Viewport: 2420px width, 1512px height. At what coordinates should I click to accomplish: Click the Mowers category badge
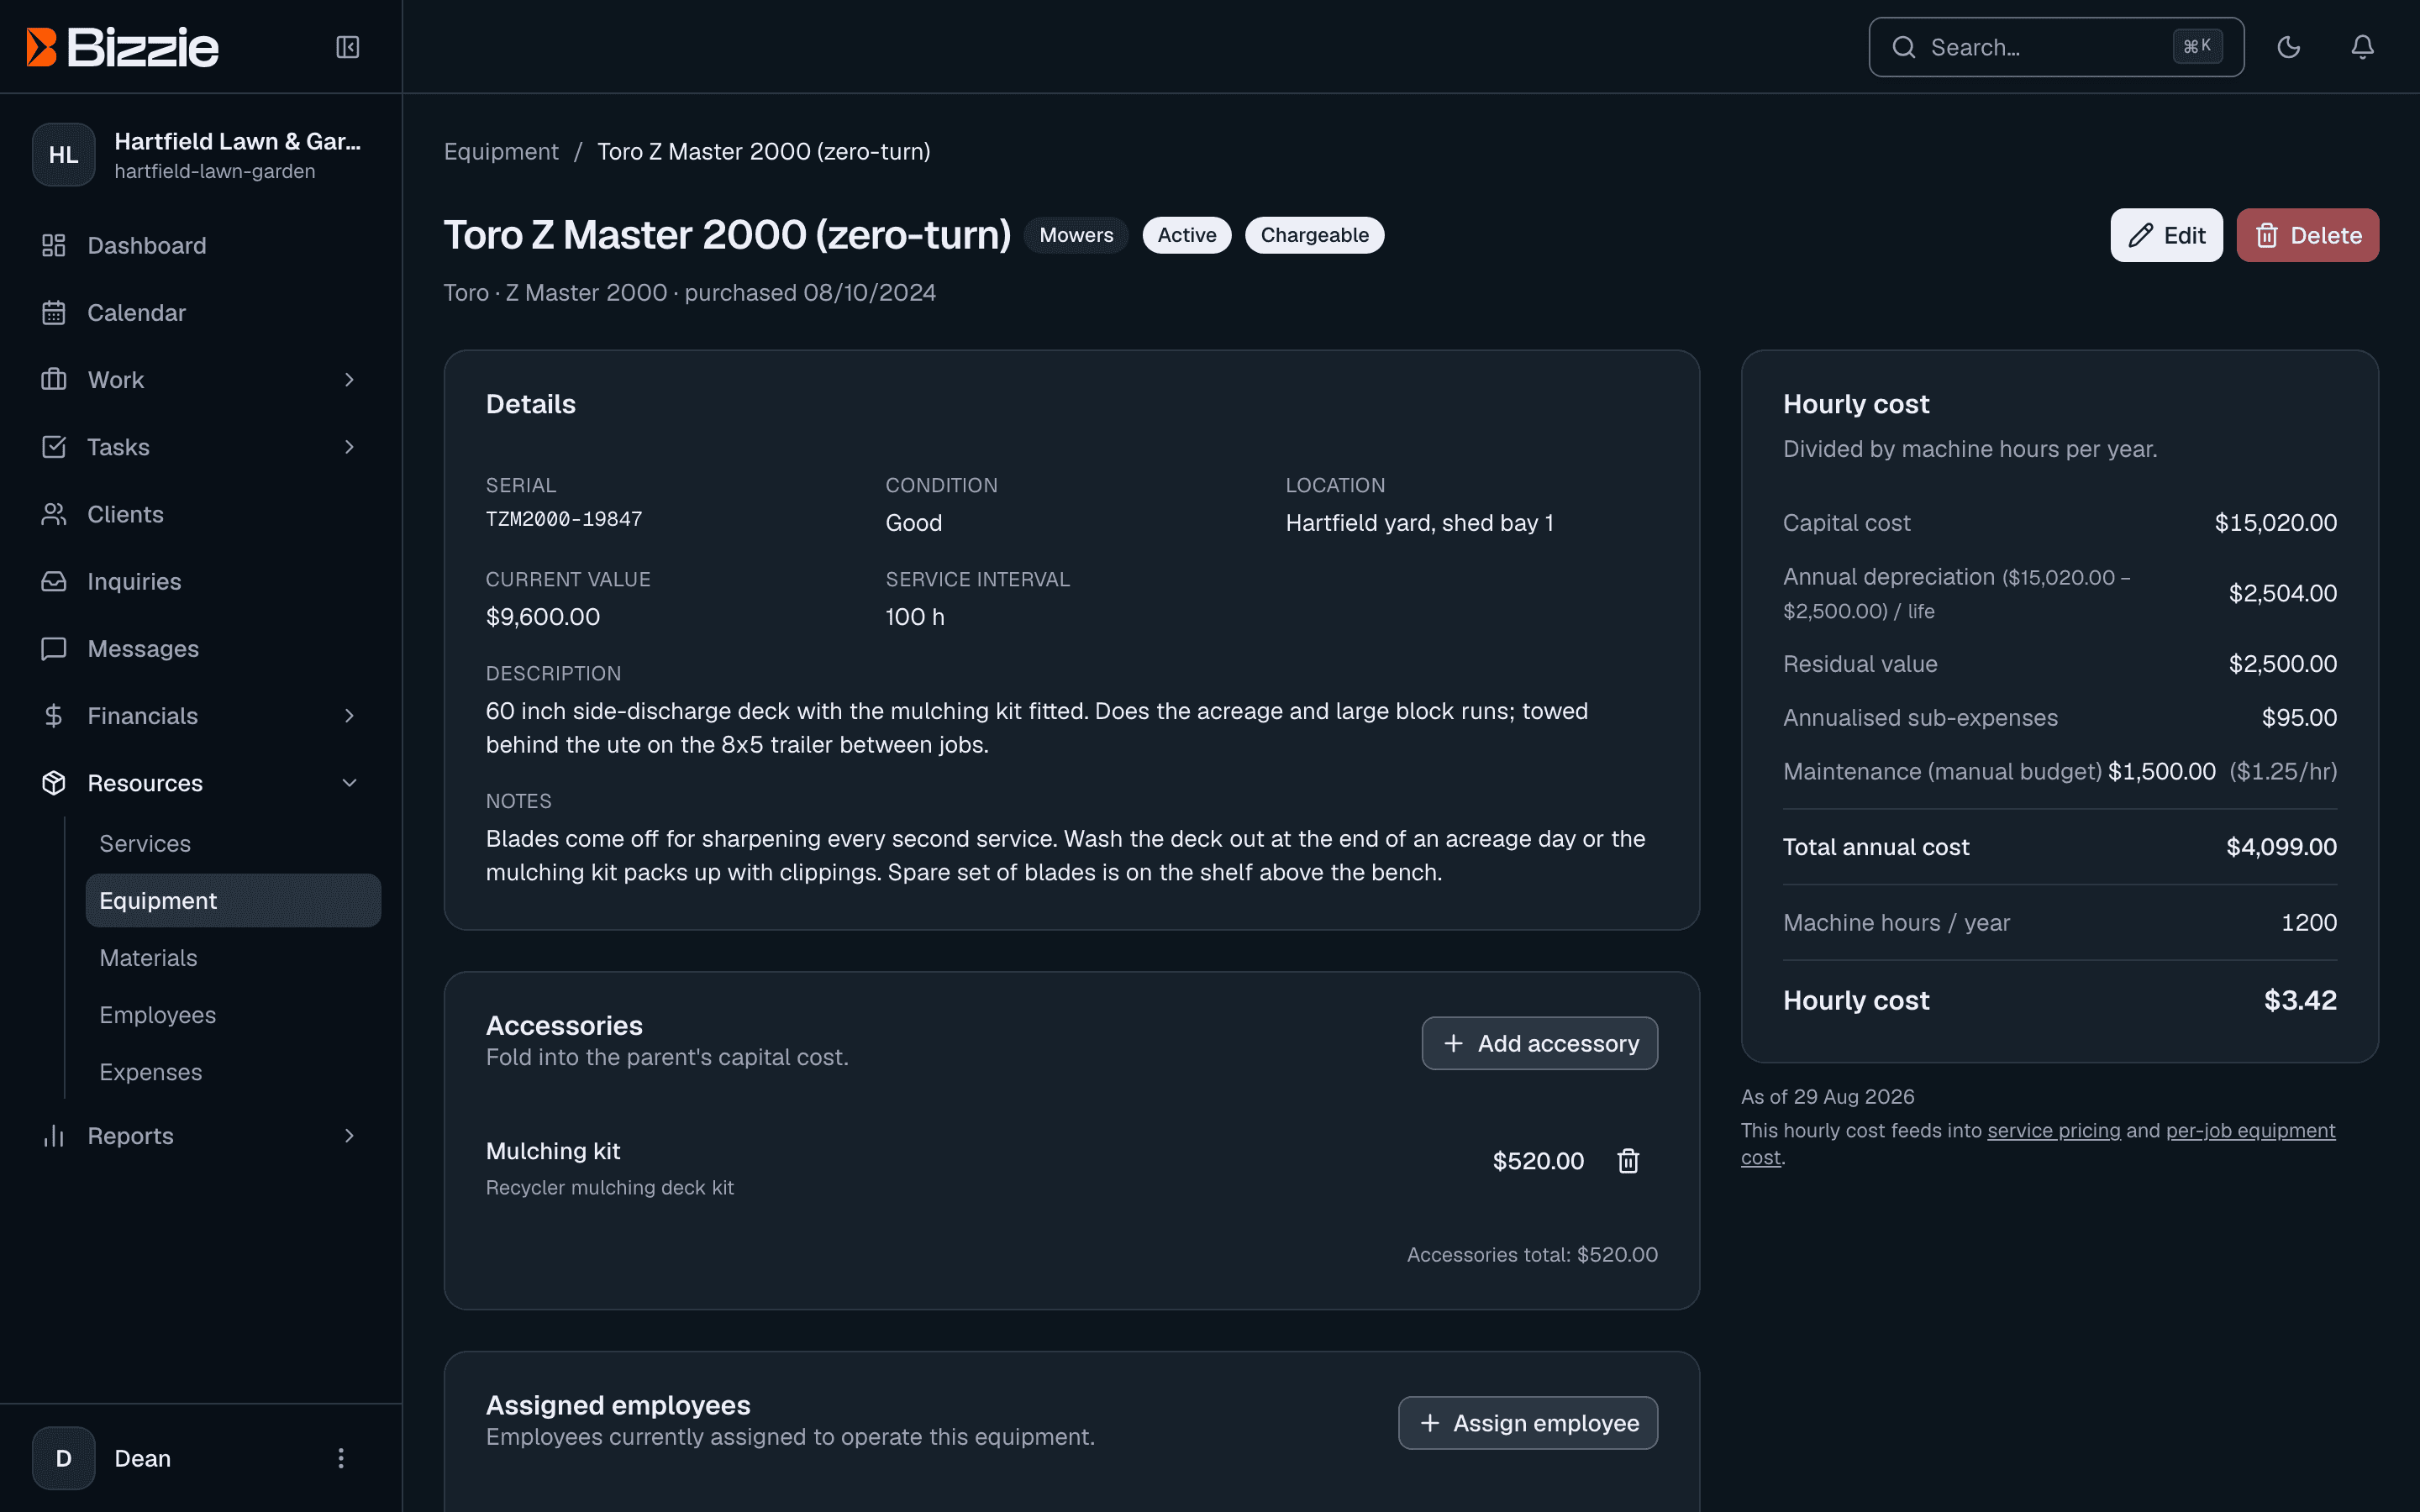click(1076, 235)
